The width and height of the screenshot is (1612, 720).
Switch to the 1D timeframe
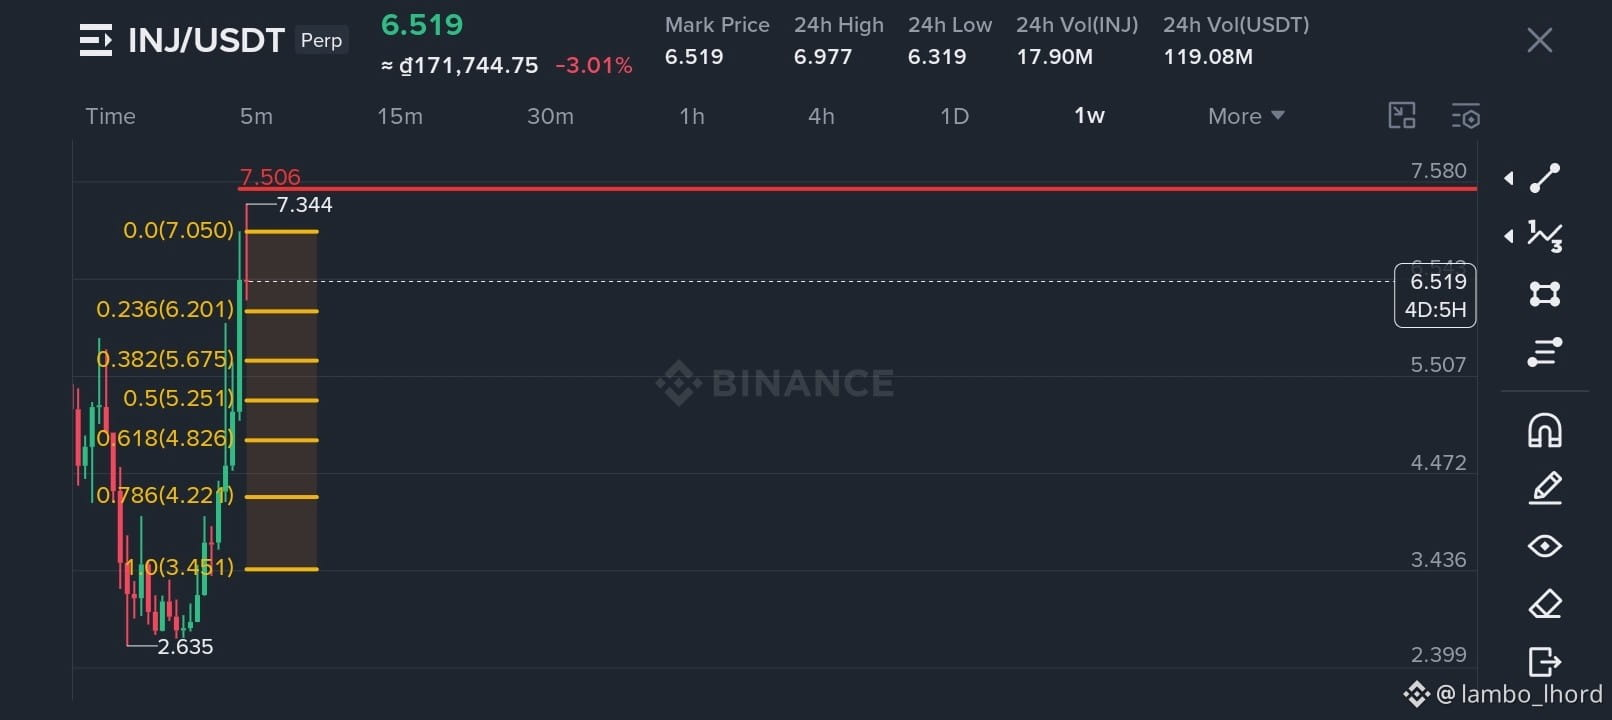954,116
